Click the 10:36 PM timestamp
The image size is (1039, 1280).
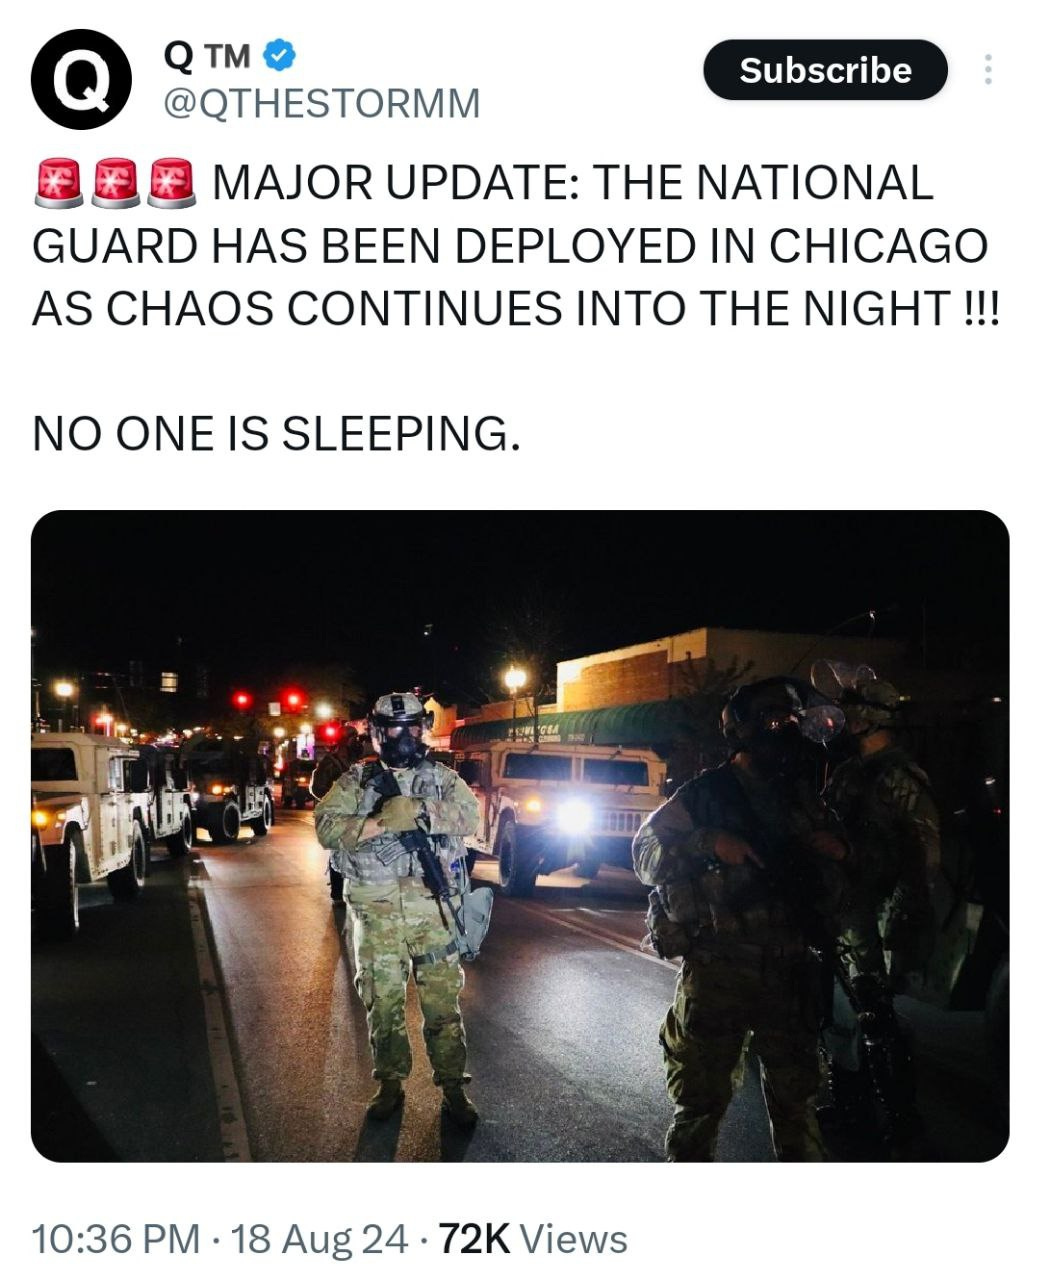coord(117,1239)
